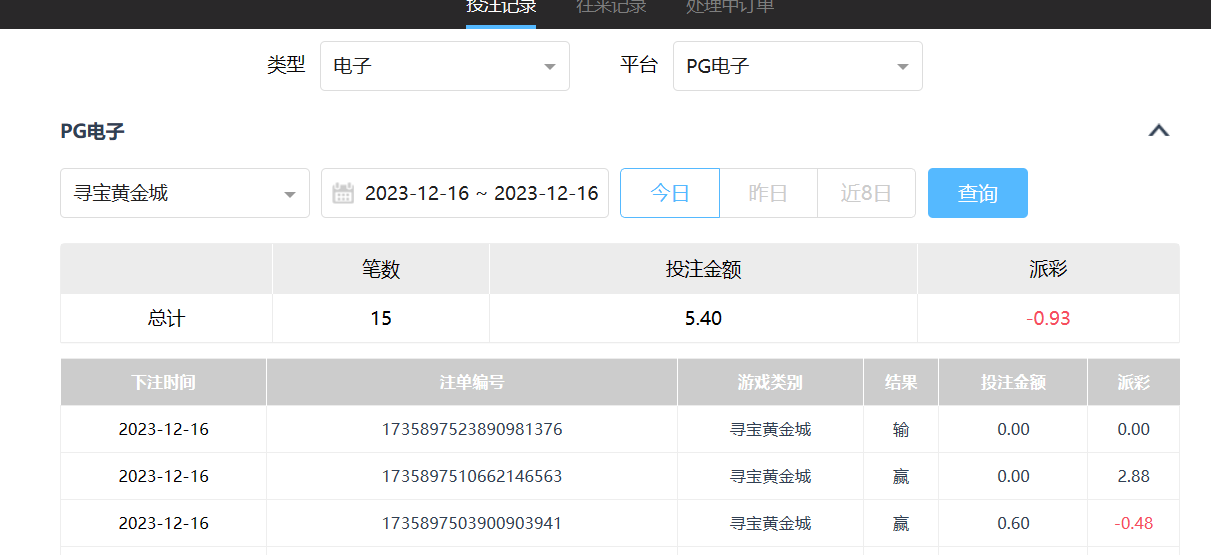
Task: Click the 查询 search button
Action: (x=978, y=193)
